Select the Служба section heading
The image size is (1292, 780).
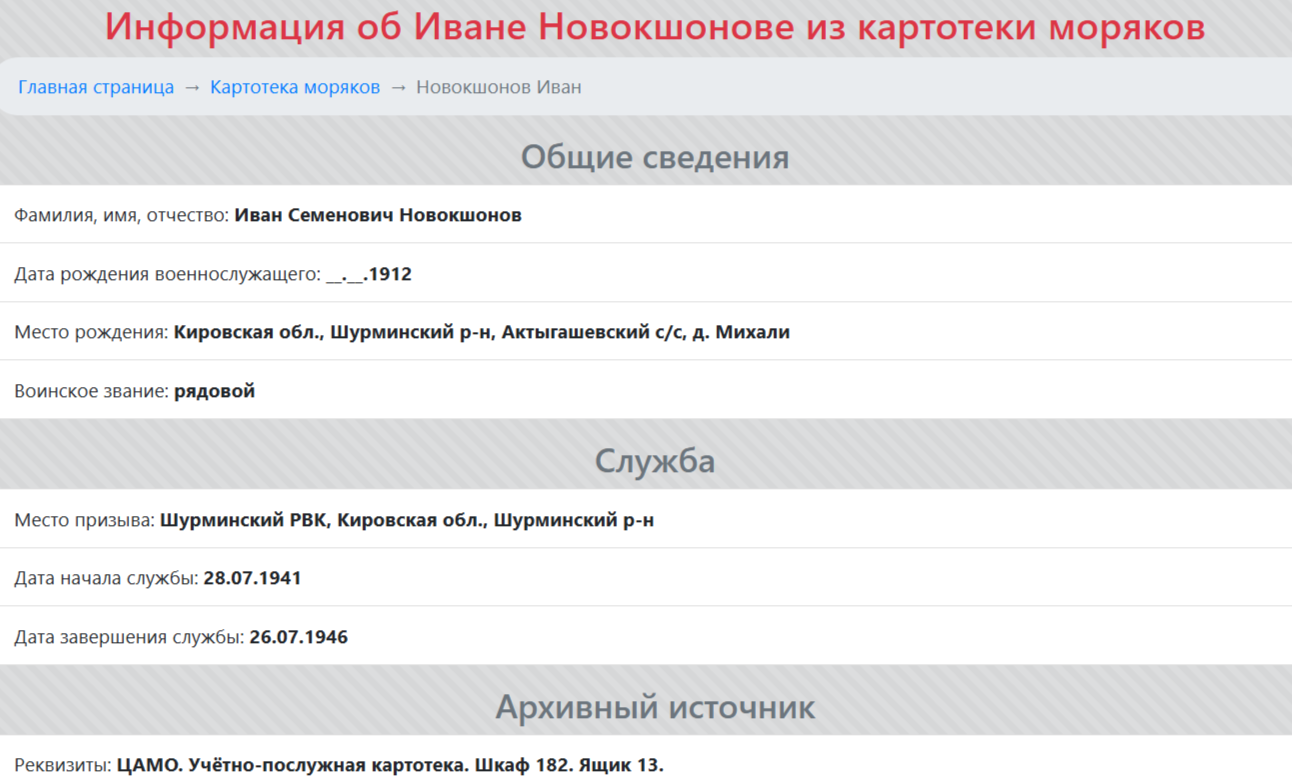(x=655, y=461)
